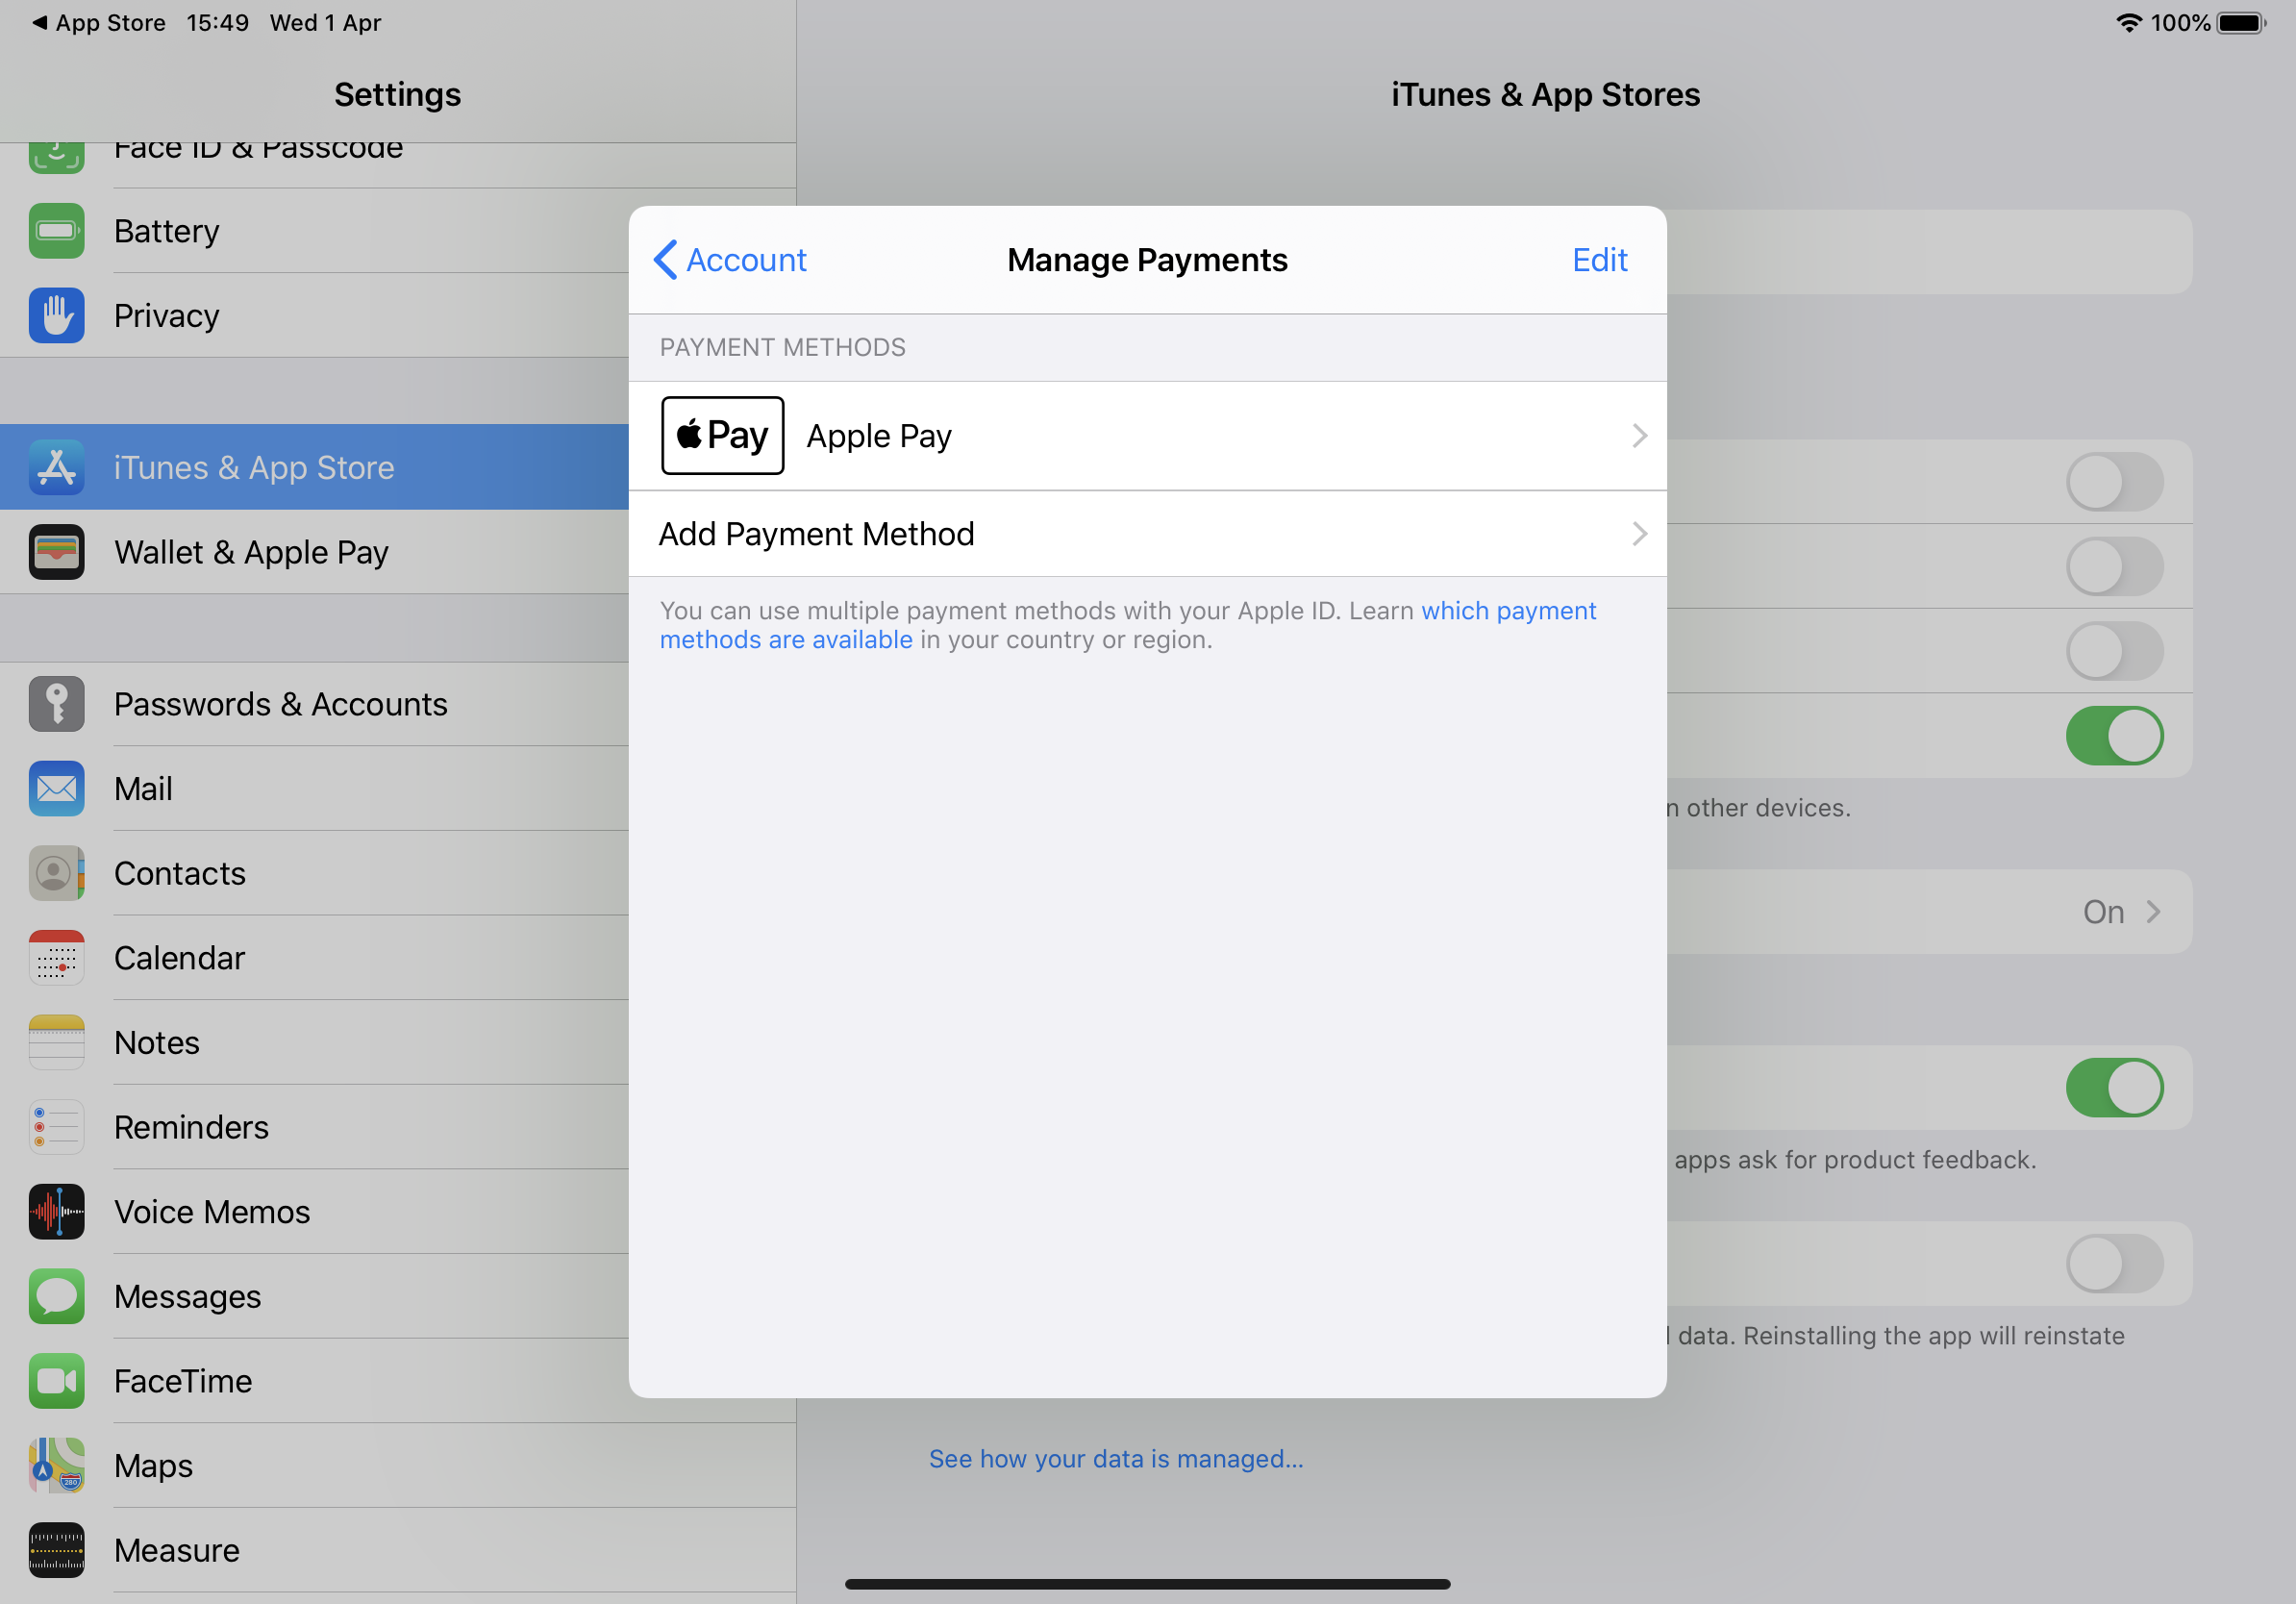Open the Voice Memos waveform icon
The height and width of the screenshot is (1604, 2296).
pyautogui.click(x=56, y=1212)
